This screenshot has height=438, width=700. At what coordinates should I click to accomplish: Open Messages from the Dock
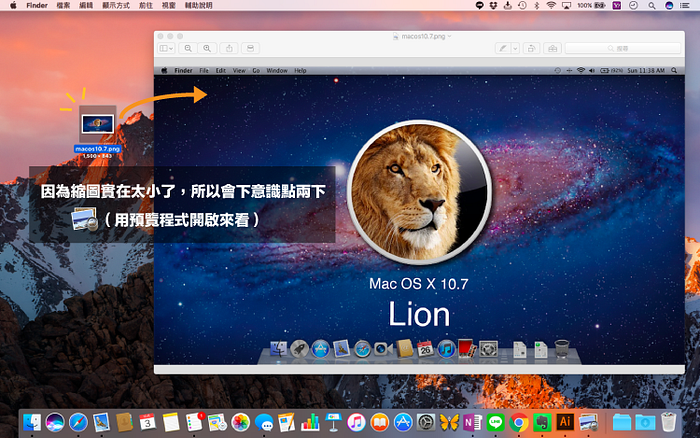coord(264,422)
